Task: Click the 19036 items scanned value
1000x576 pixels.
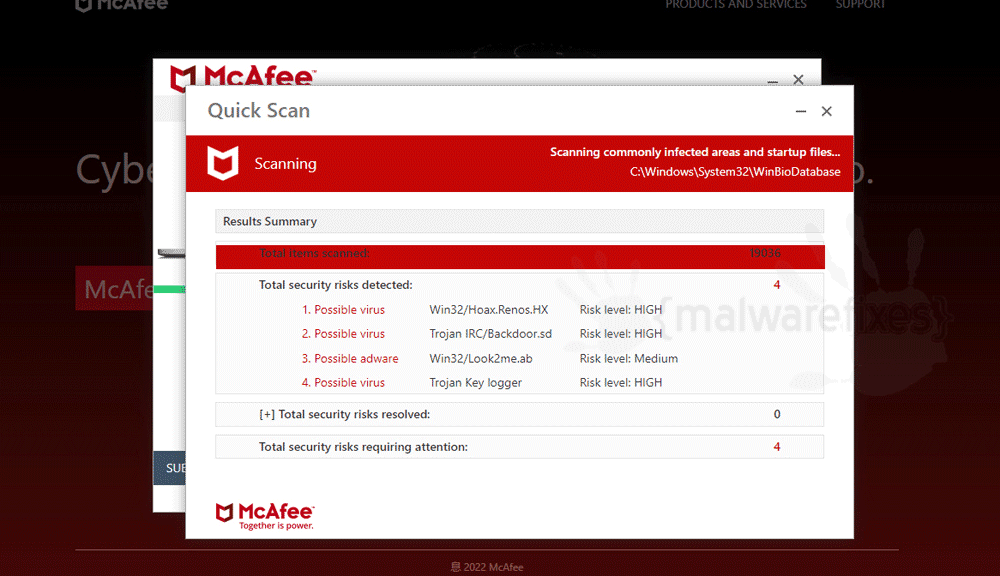Action: 765,253
